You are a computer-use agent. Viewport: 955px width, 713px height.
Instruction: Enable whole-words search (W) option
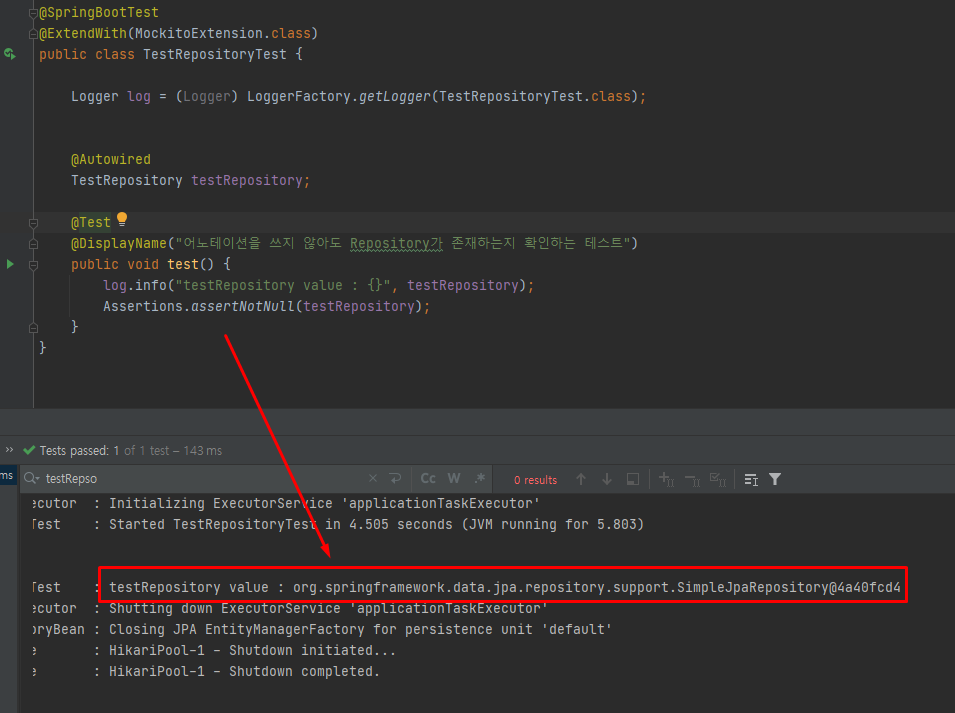click(x=453, y=478)
